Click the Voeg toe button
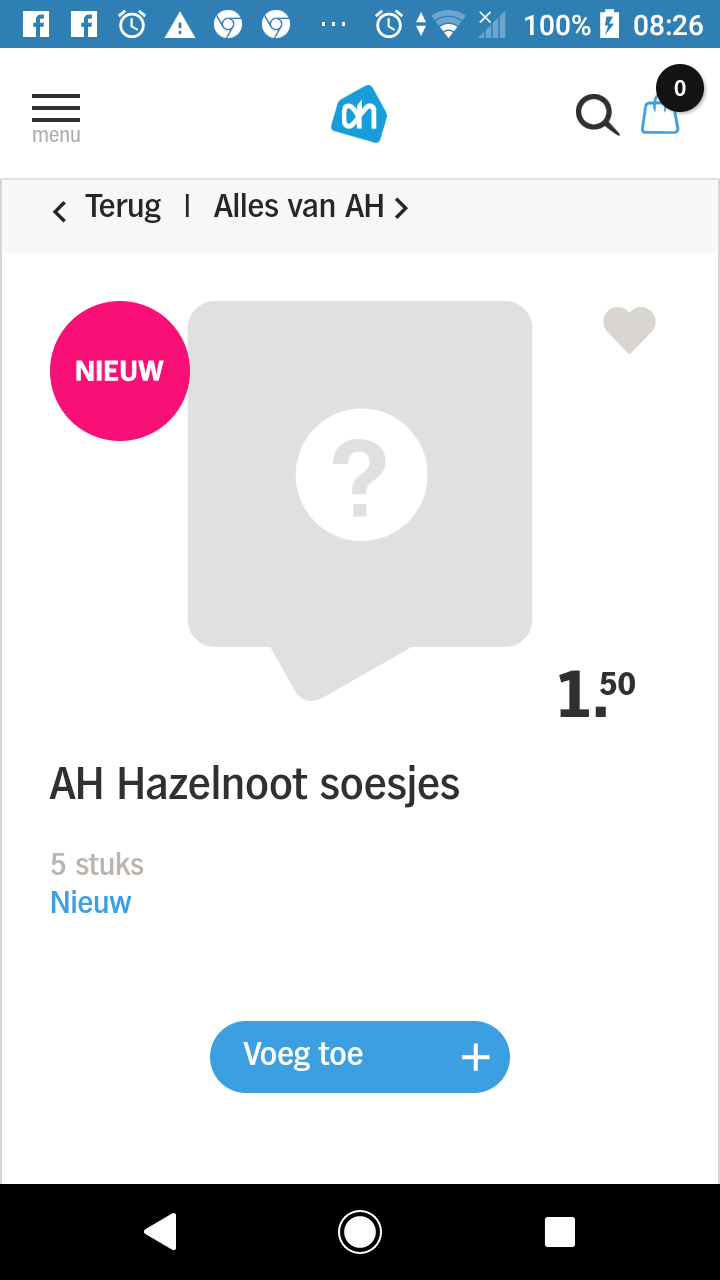Viewport: 720px width, 1280px height. click(x=360, y=1057)
